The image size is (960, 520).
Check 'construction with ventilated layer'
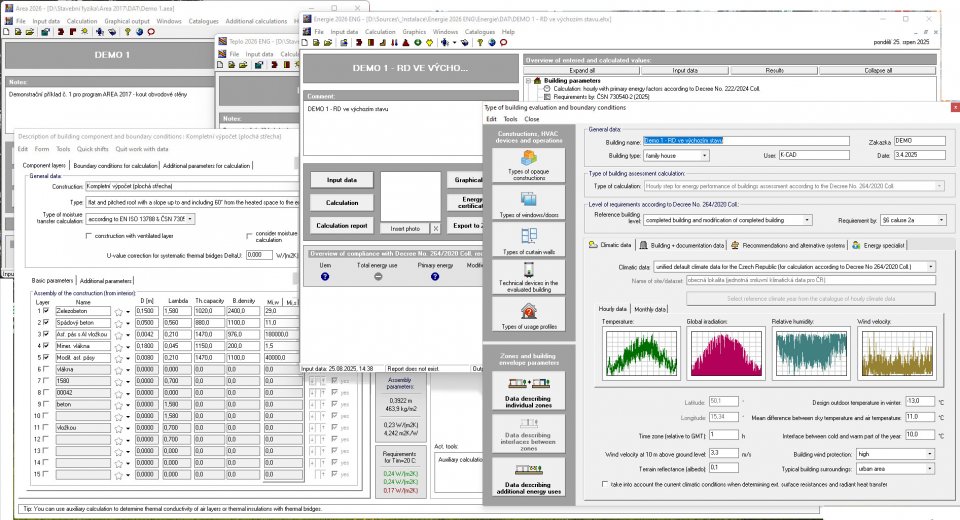point(89,236)
